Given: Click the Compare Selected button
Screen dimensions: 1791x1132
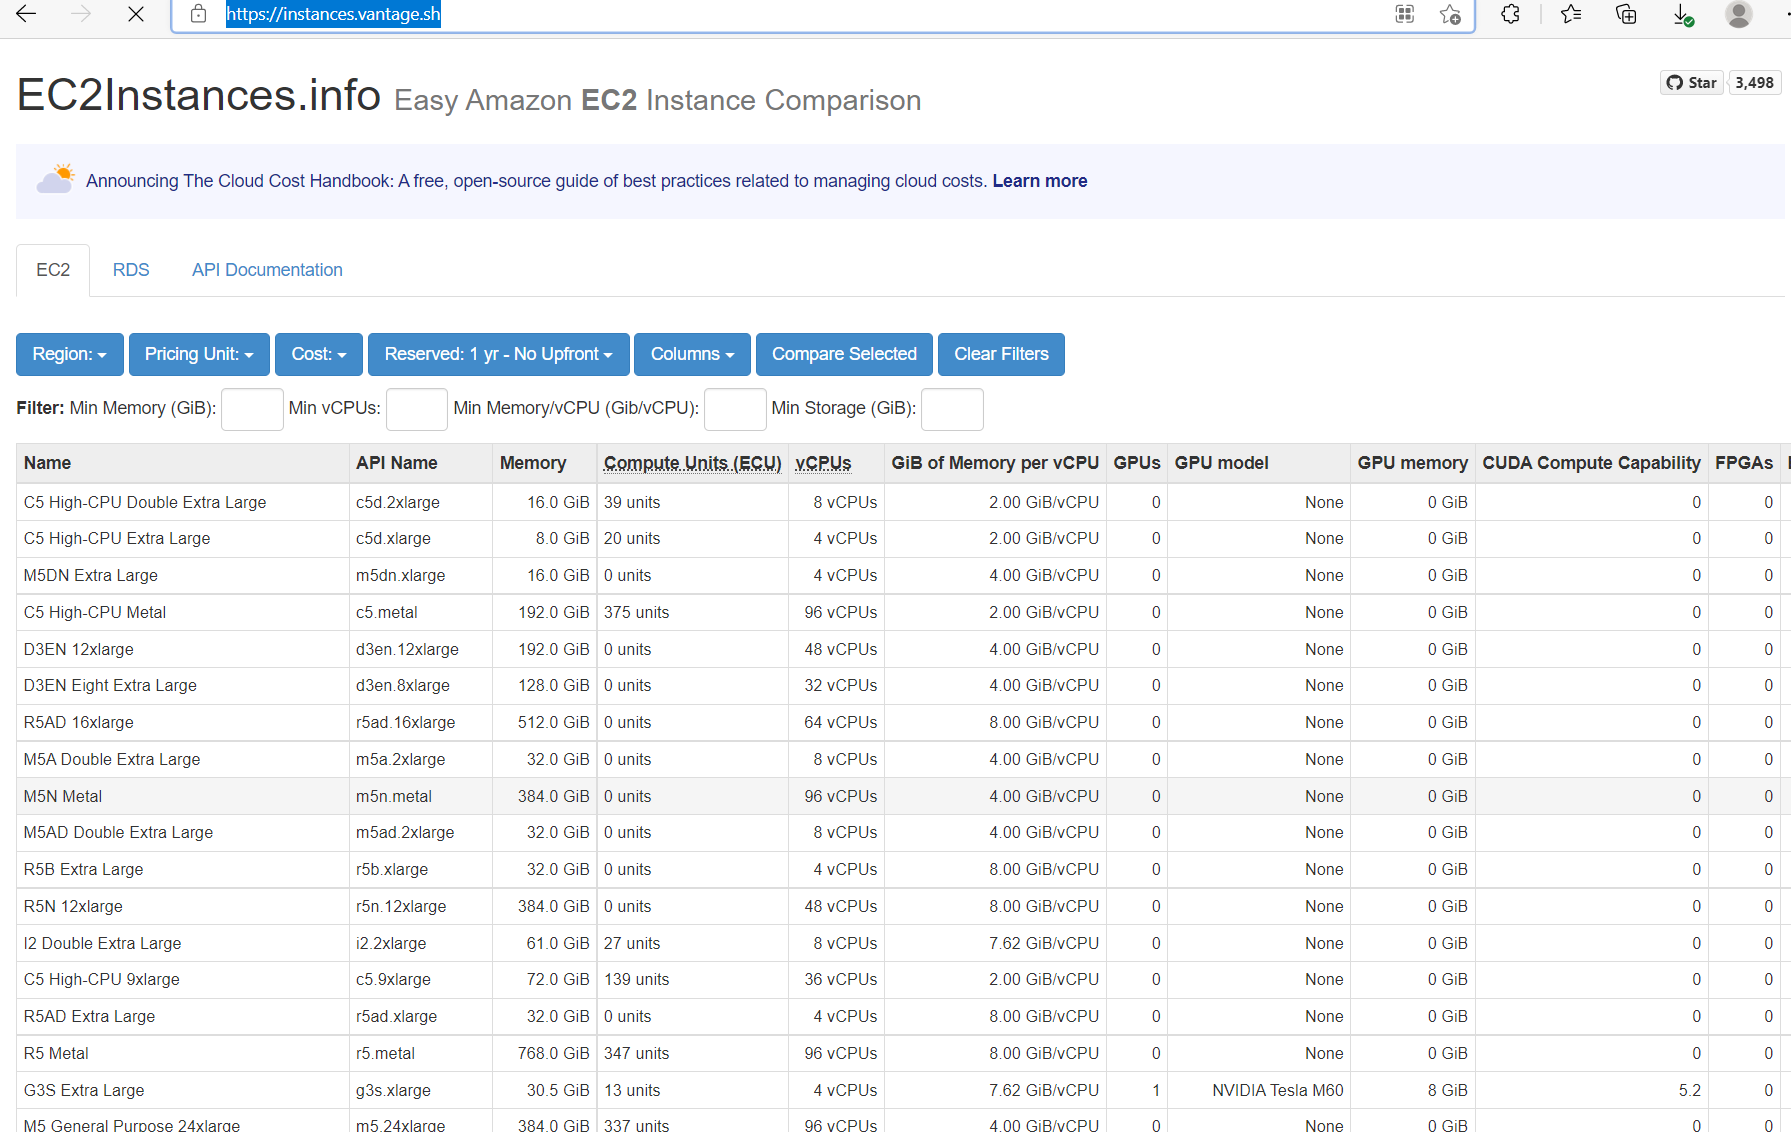Looking at the screenshot, I should [x=844, y=354].
